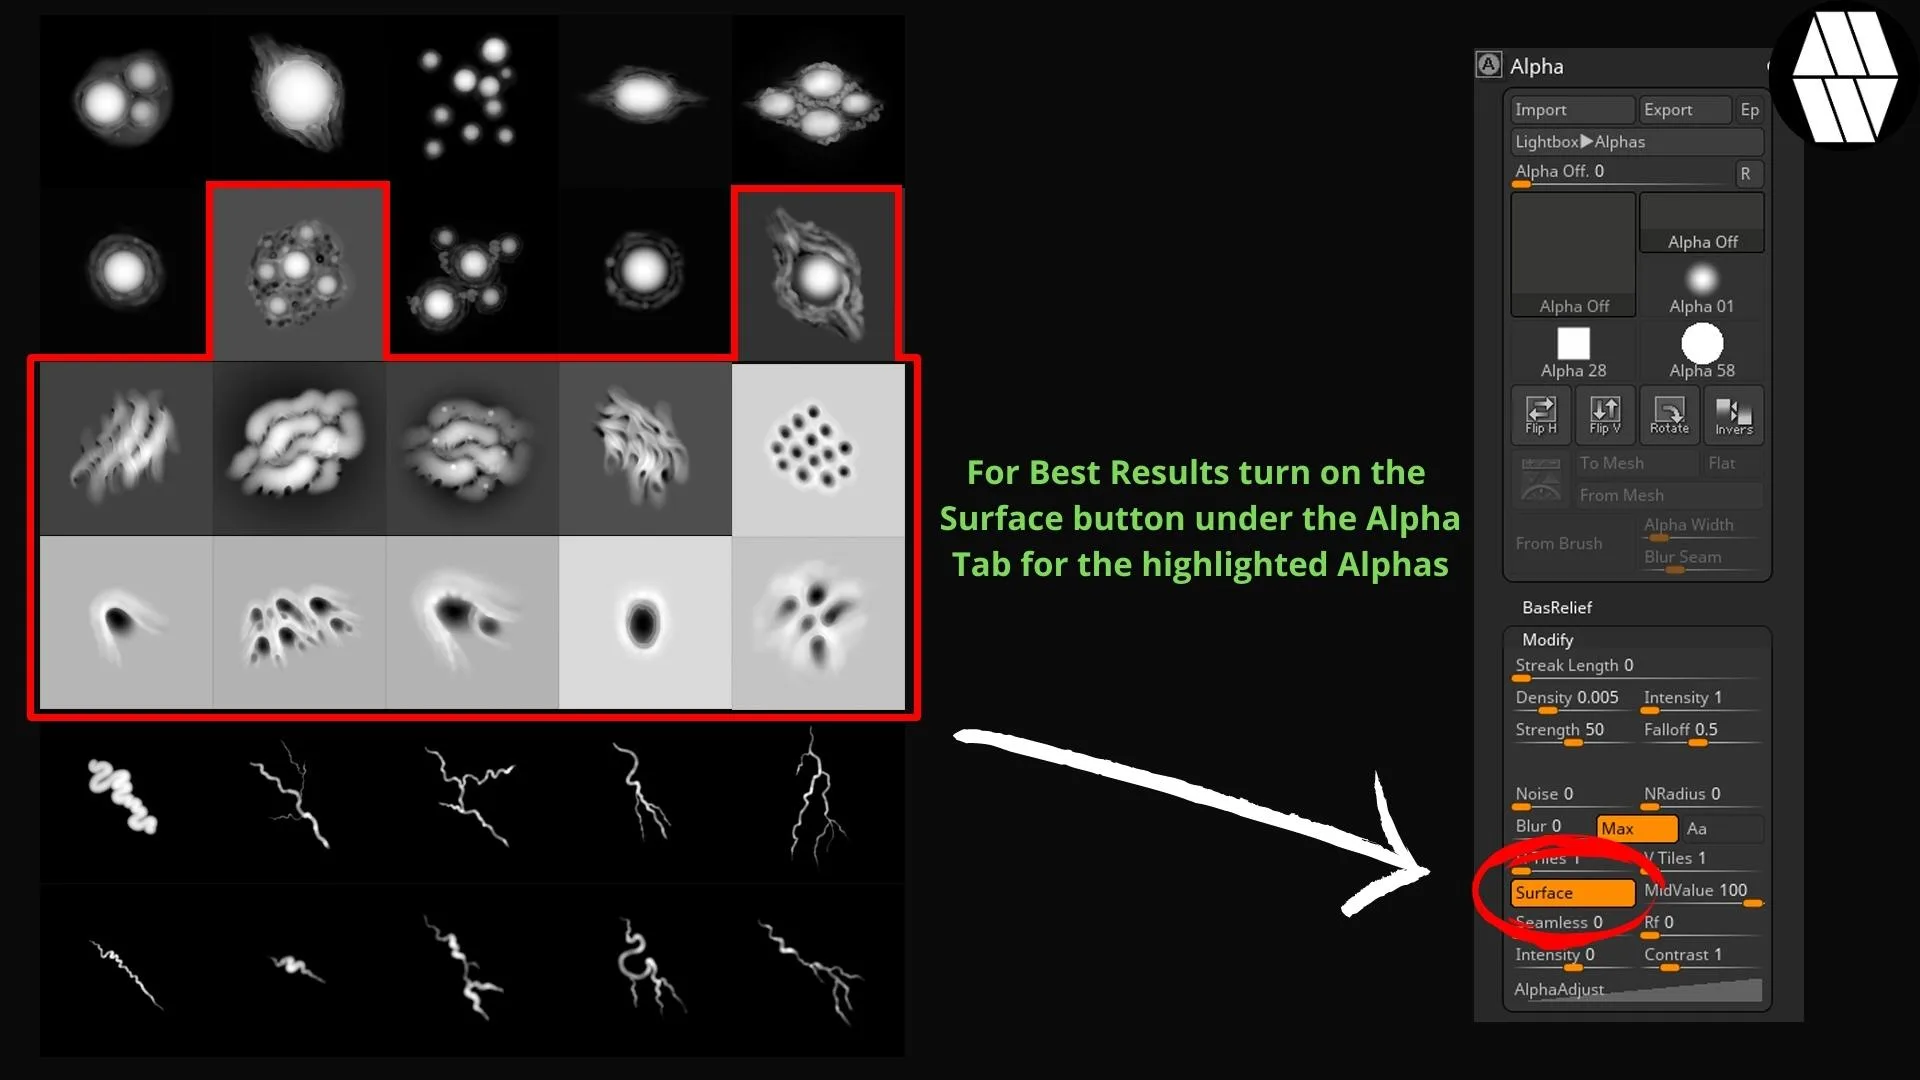This screenshot has height=1080, width=1920.
Task: Select the scratches alpha thumbnail row
Action: coord(468,448)
